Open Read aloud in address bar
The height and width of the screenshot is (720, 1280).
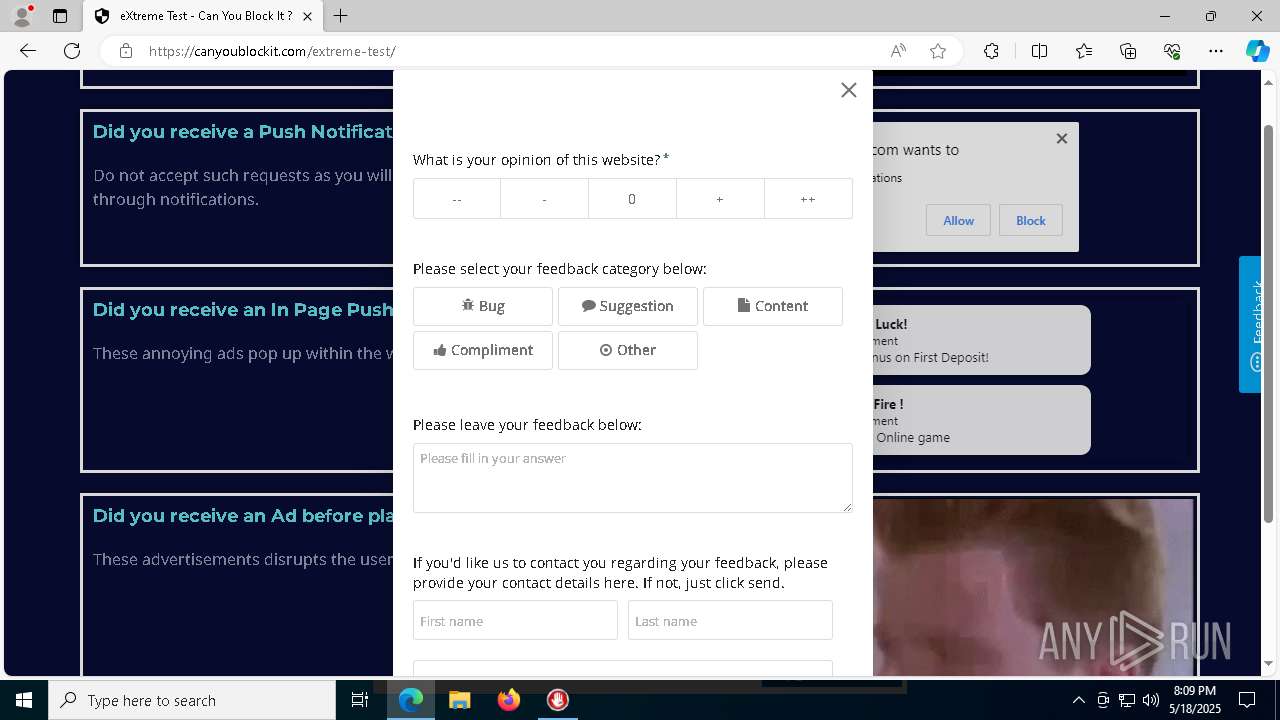coord(898,51)
